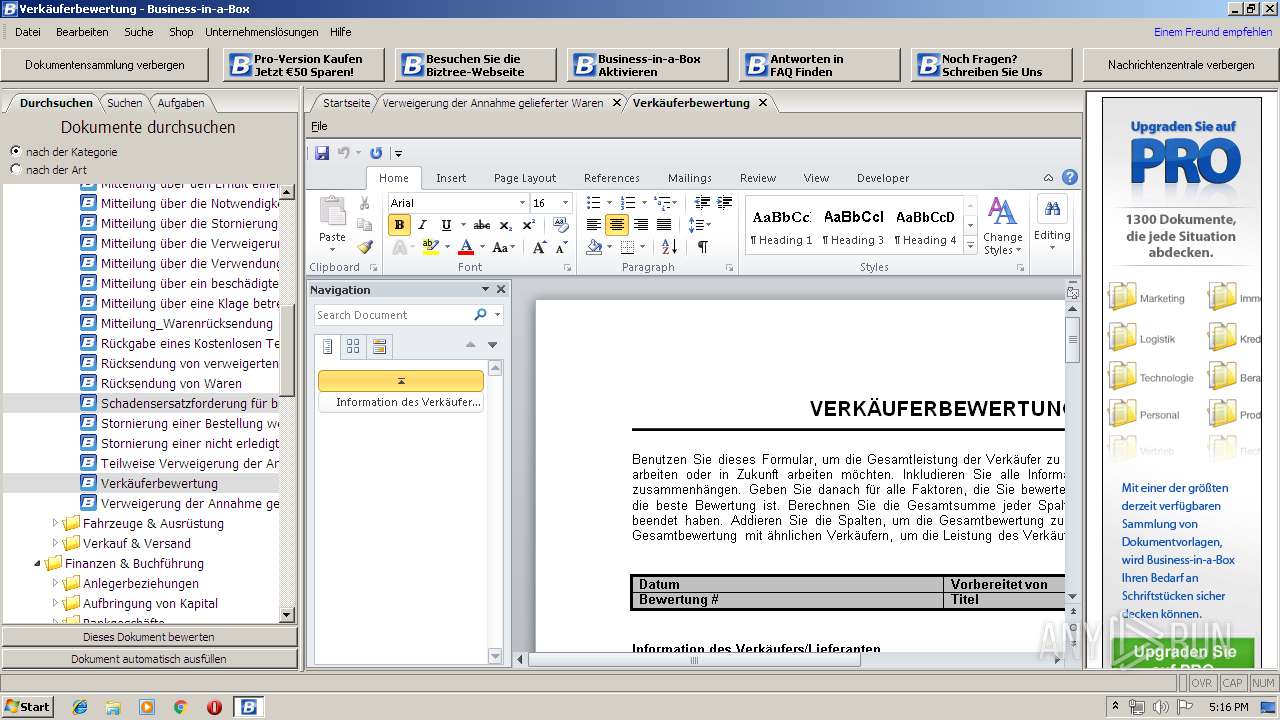1280x720 pixels.
Task: Align paragraph text left
Action: pyautogui.click(x=594, y=225)
